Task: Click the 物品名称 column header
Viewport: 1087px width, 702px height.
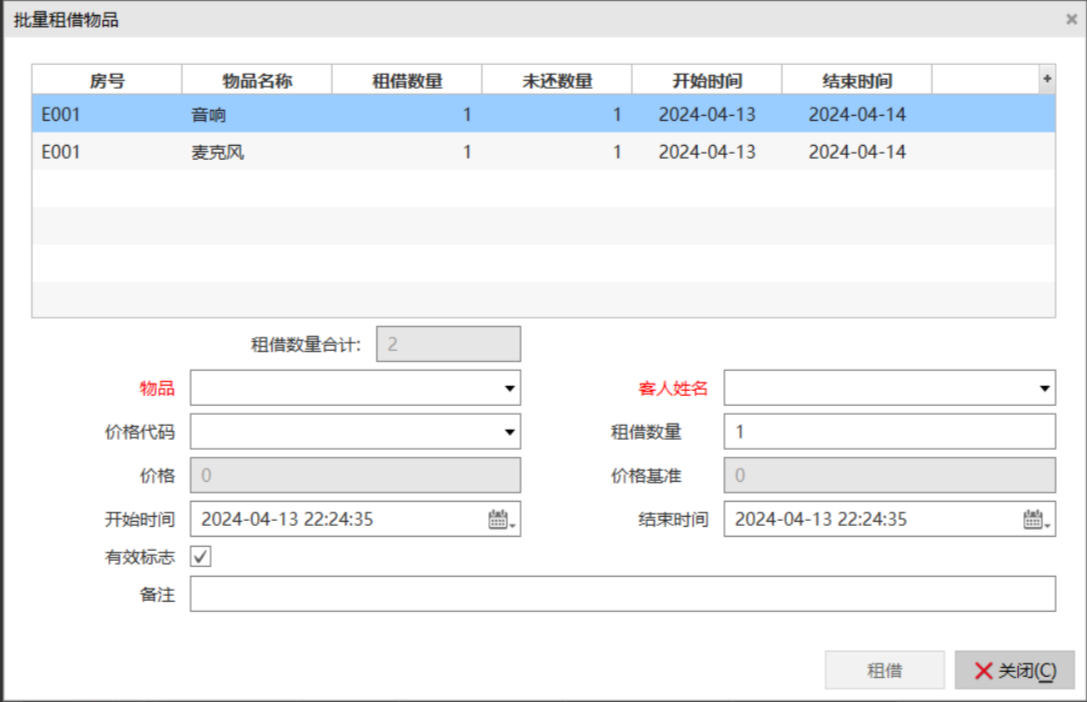Action: pos(257,81)
